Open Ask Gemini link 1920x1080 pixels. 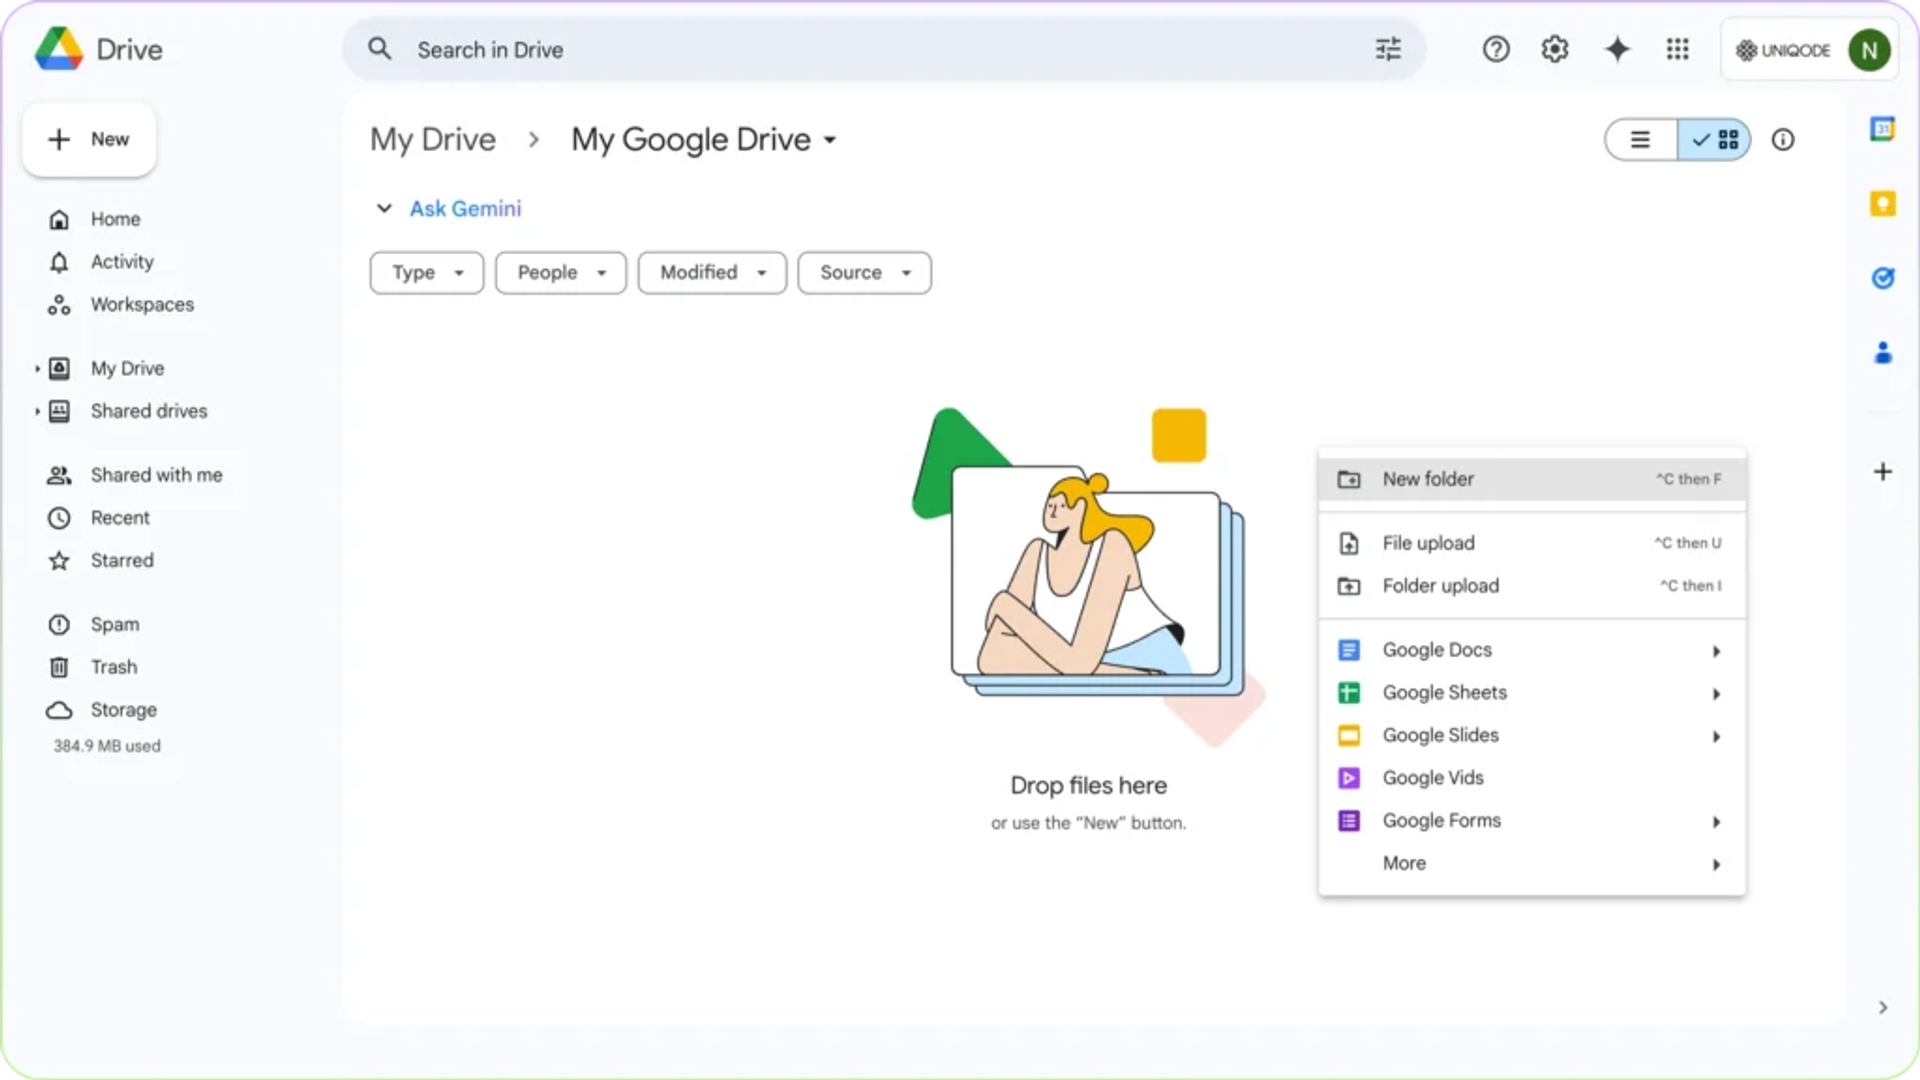[465, 209]
